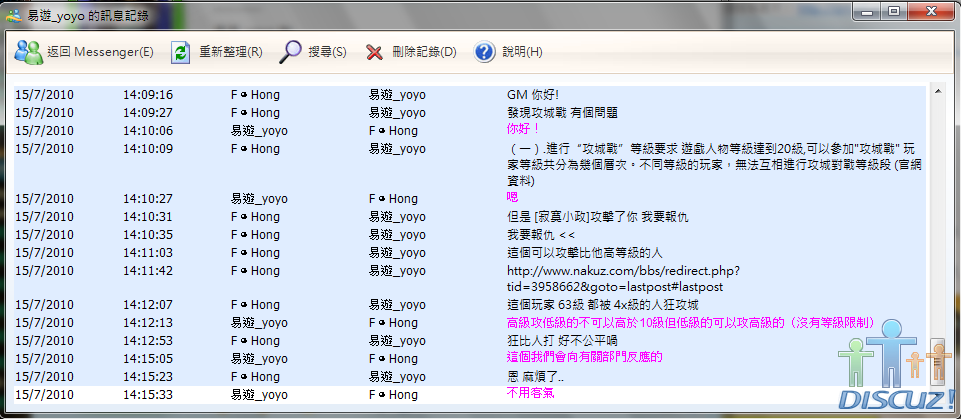
Task: Maximize the message history window
Action: pos(893,10)
